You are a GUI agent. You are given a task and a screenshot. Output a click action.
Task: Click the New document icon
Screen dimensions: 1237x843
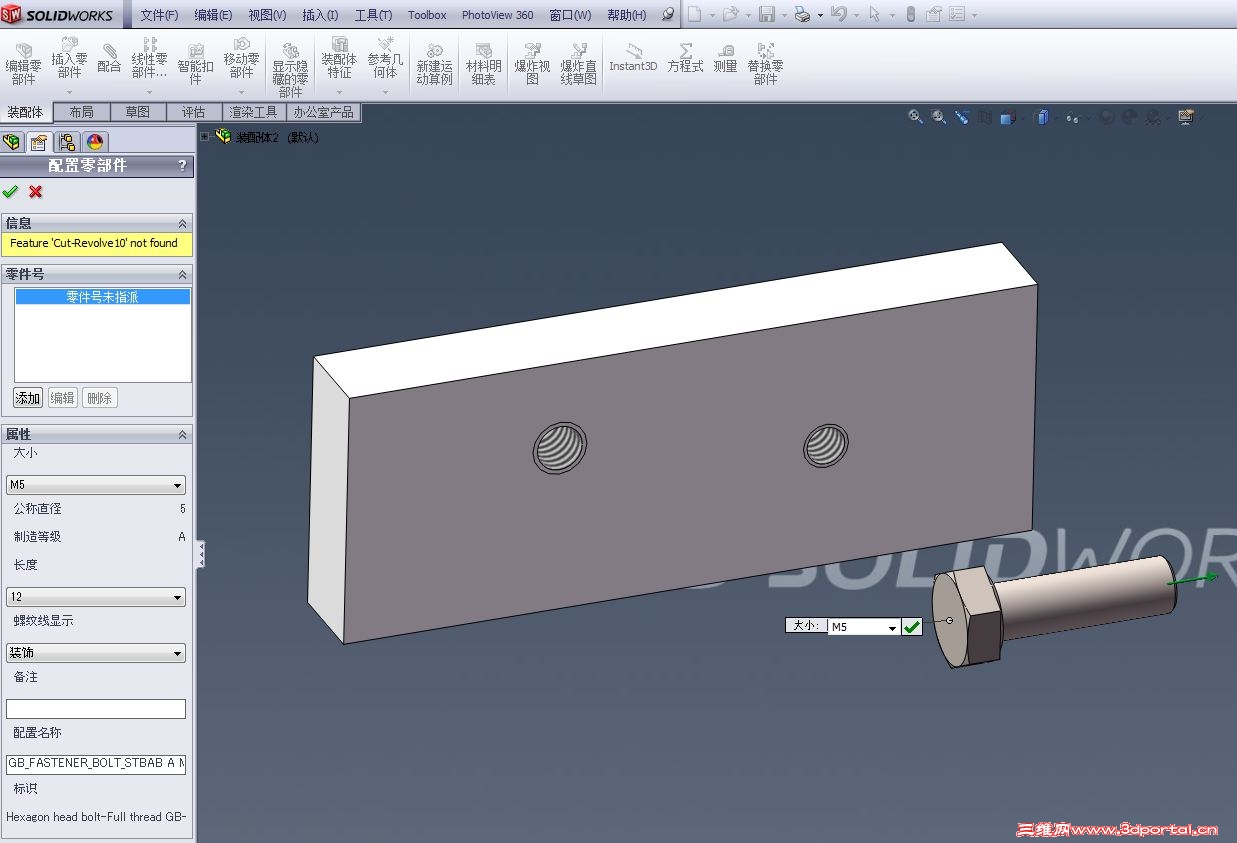pos(695,14)
